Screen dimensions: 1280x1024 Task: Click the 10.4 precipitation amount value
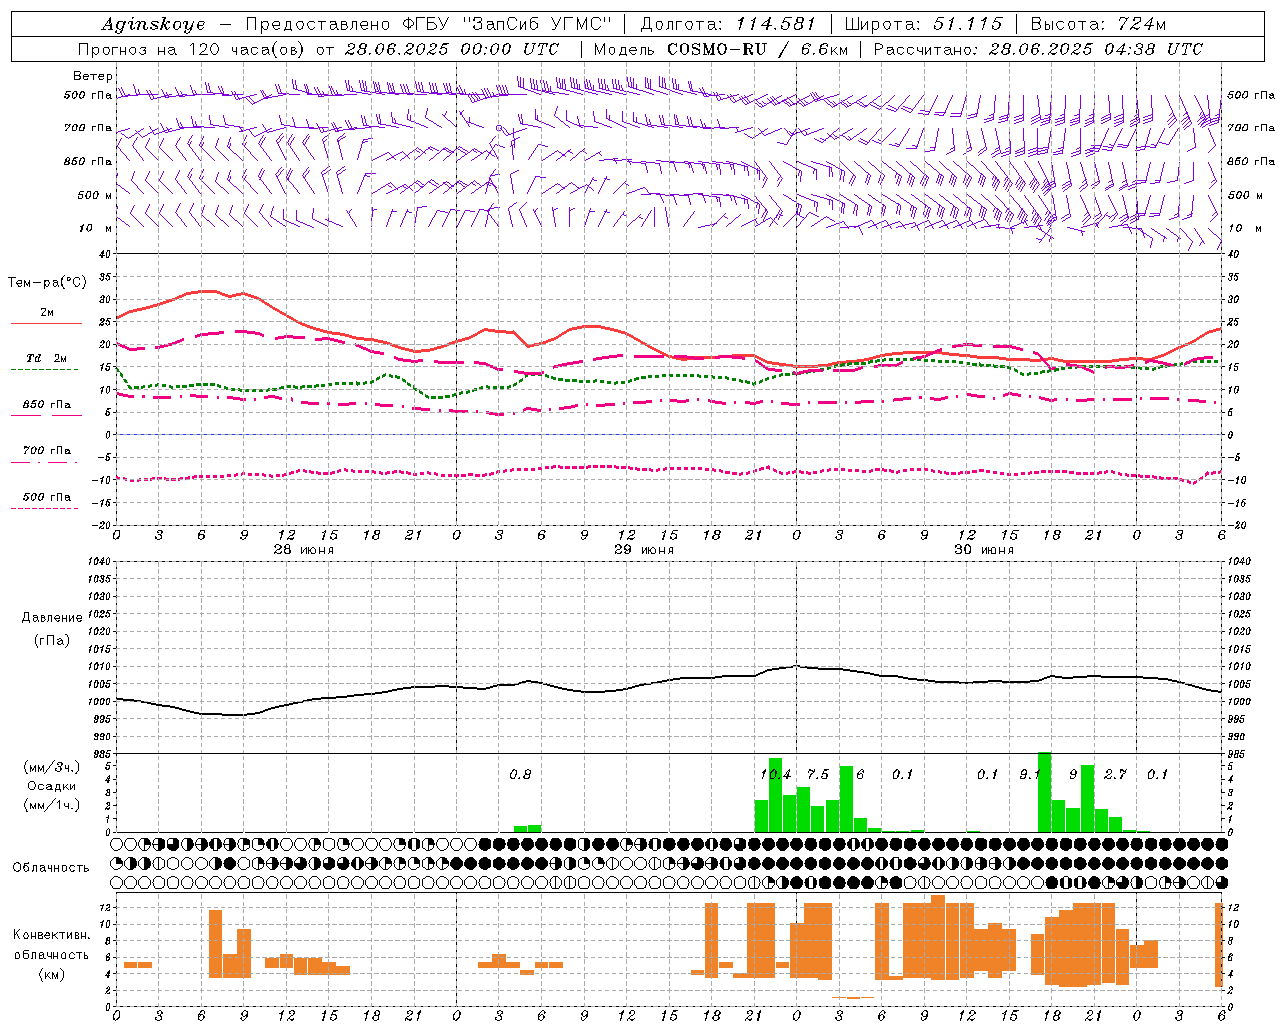pos(776,775)
